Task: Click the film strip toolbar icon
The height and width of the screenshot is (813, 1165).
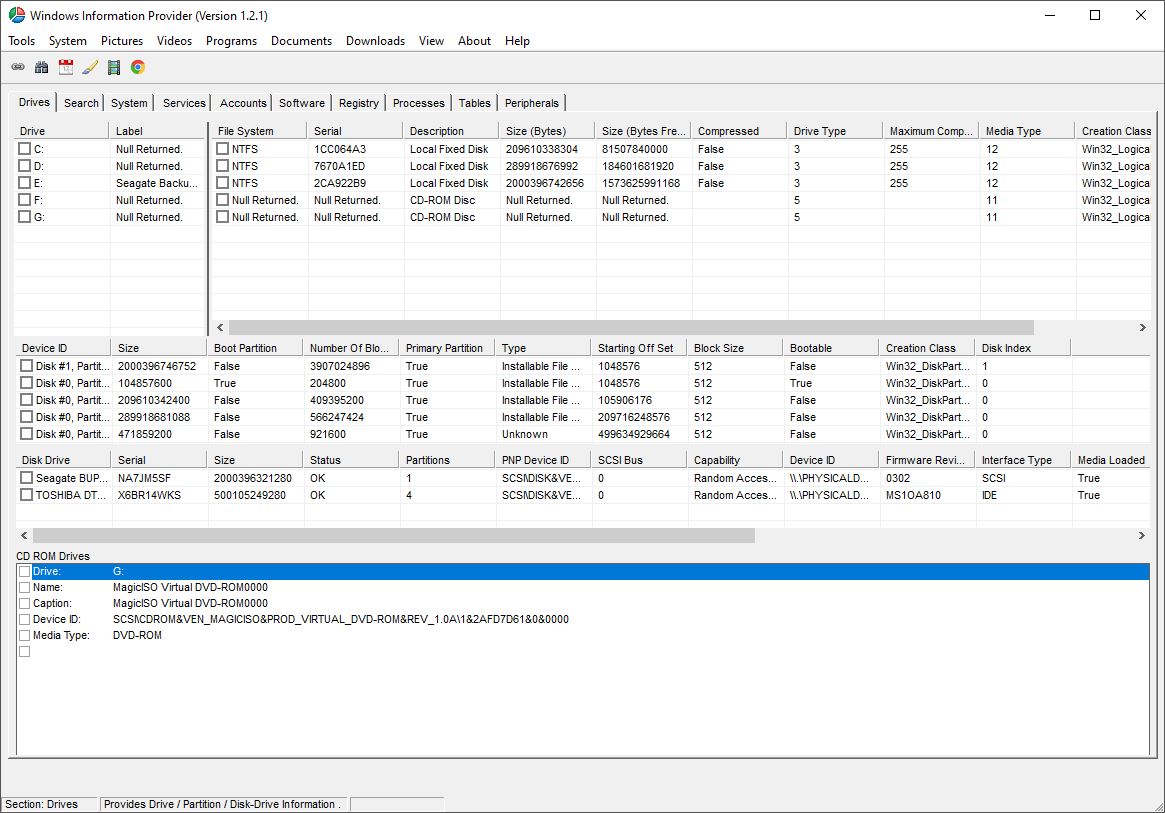Action: coord(113,67)
